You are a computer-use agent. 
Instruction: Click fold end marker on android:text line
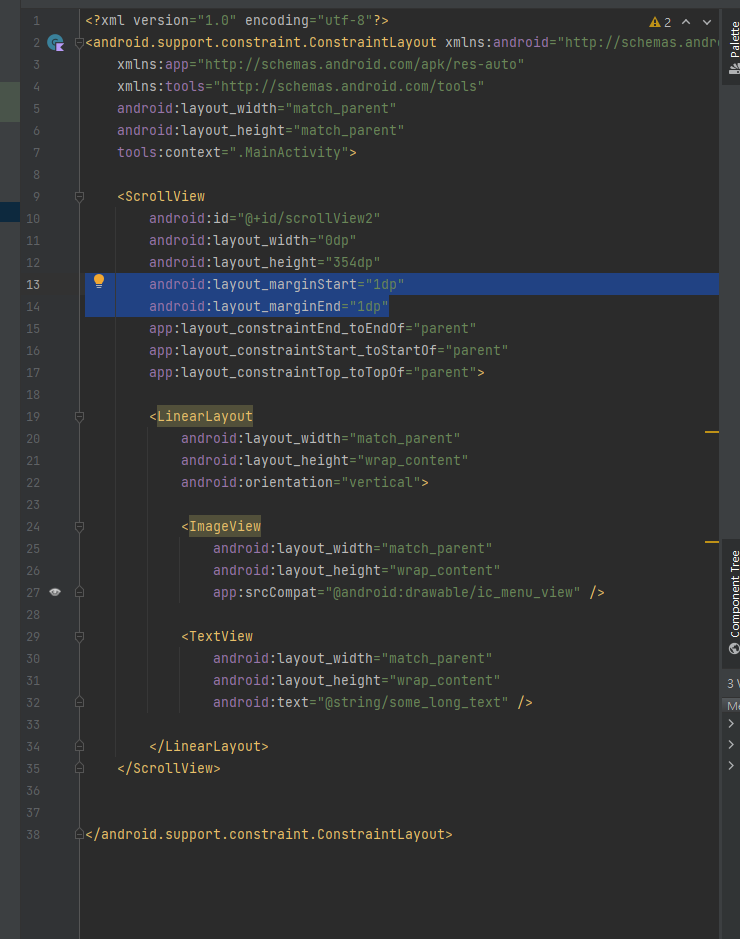click(x=79, y=702)
